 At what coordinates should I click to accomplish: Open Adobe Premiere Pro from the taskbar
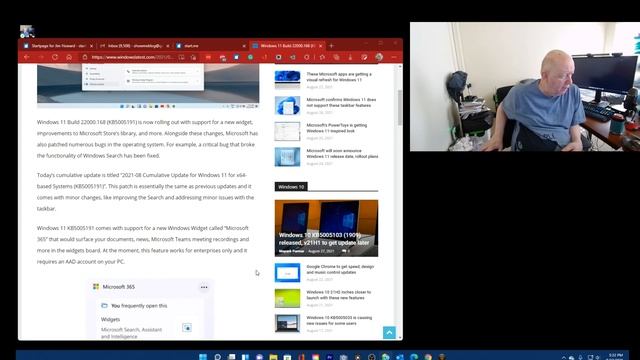coord(329,357)
